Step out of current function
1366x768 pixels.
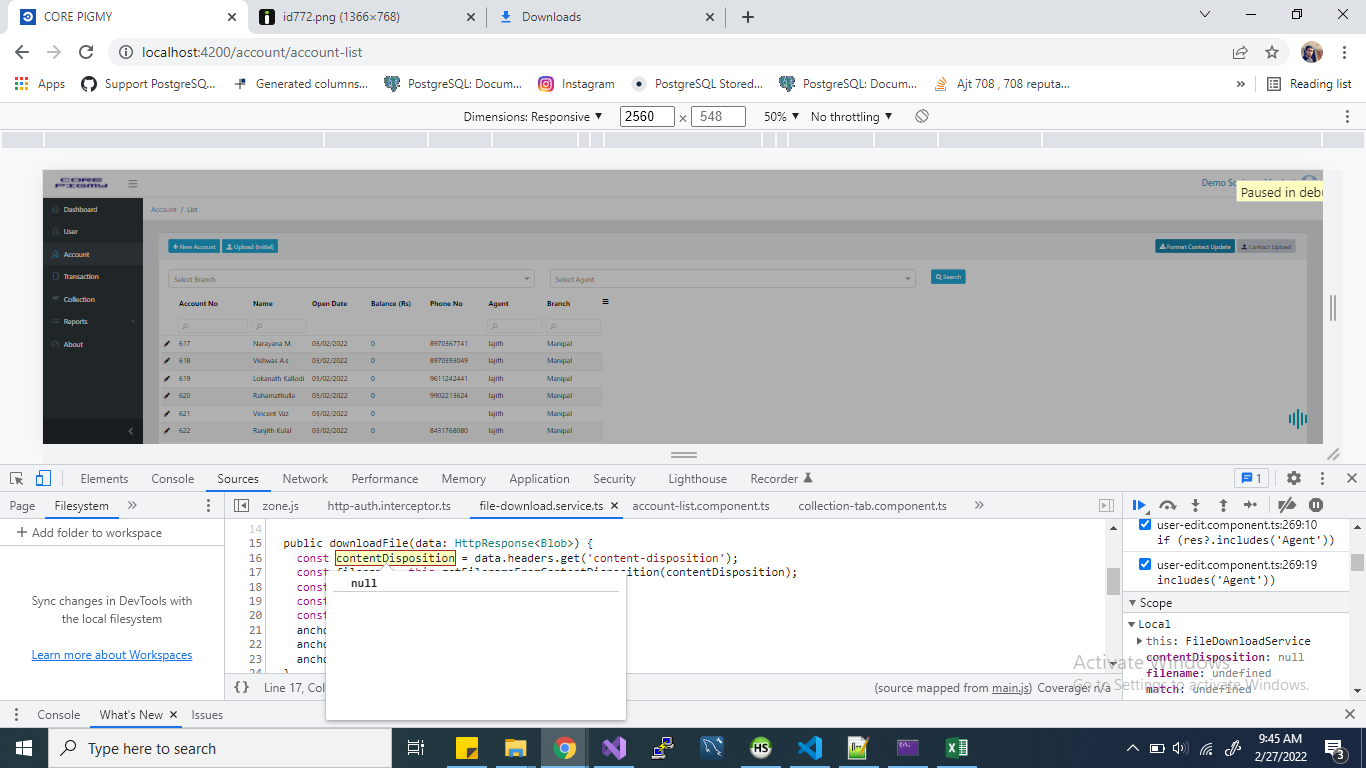[1222, 505]
